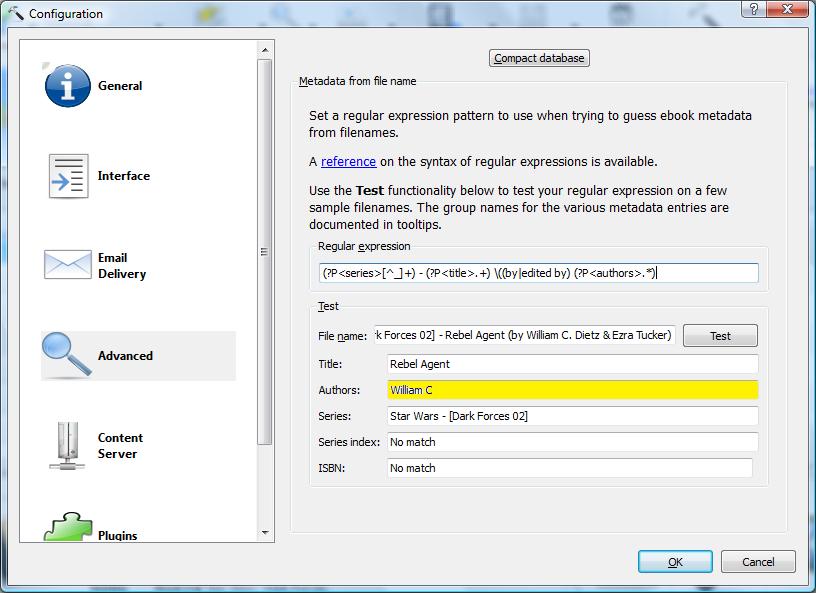Open the Email Delivery envelope icon
The image size is (816, 593).
coord(68,264)
